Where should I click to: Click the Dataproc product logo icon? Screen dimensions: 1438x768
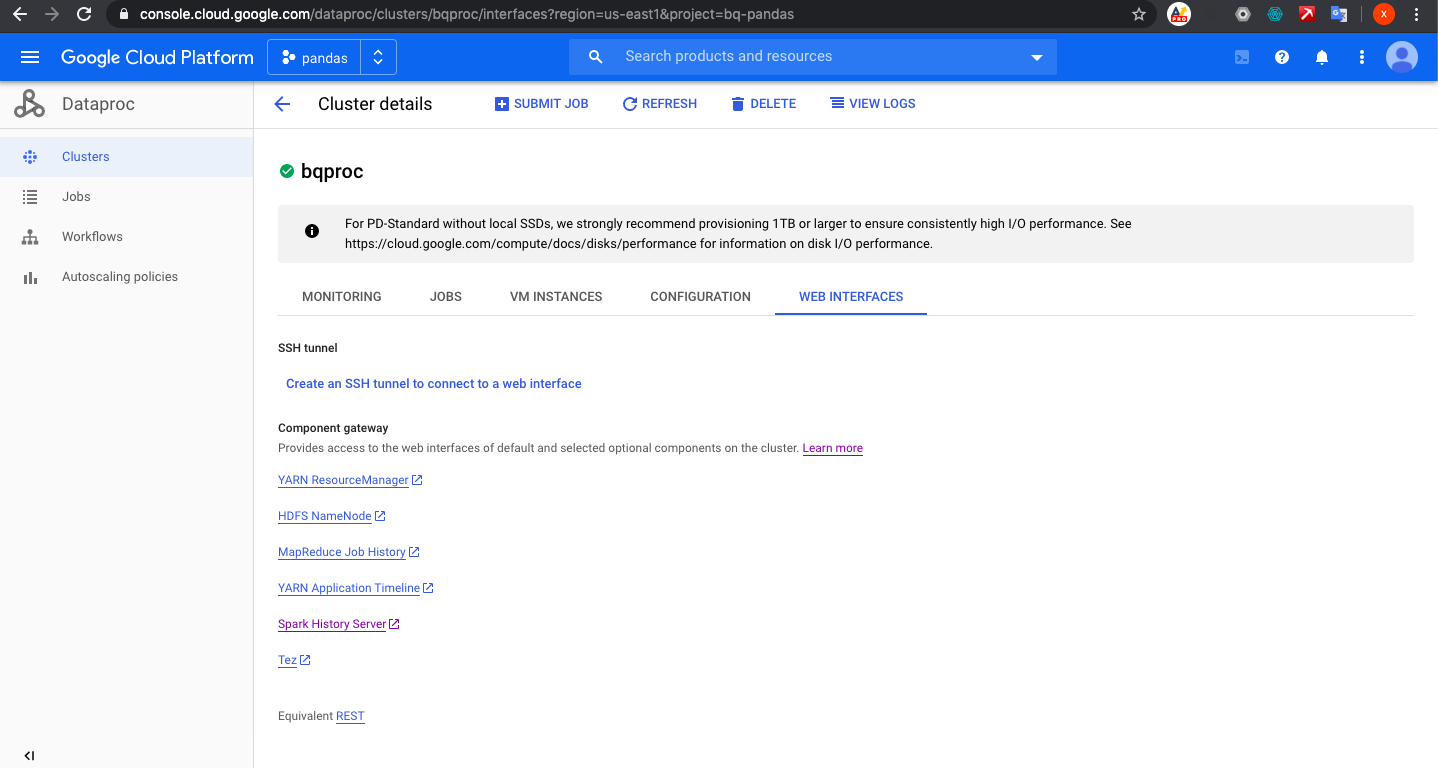29,104
